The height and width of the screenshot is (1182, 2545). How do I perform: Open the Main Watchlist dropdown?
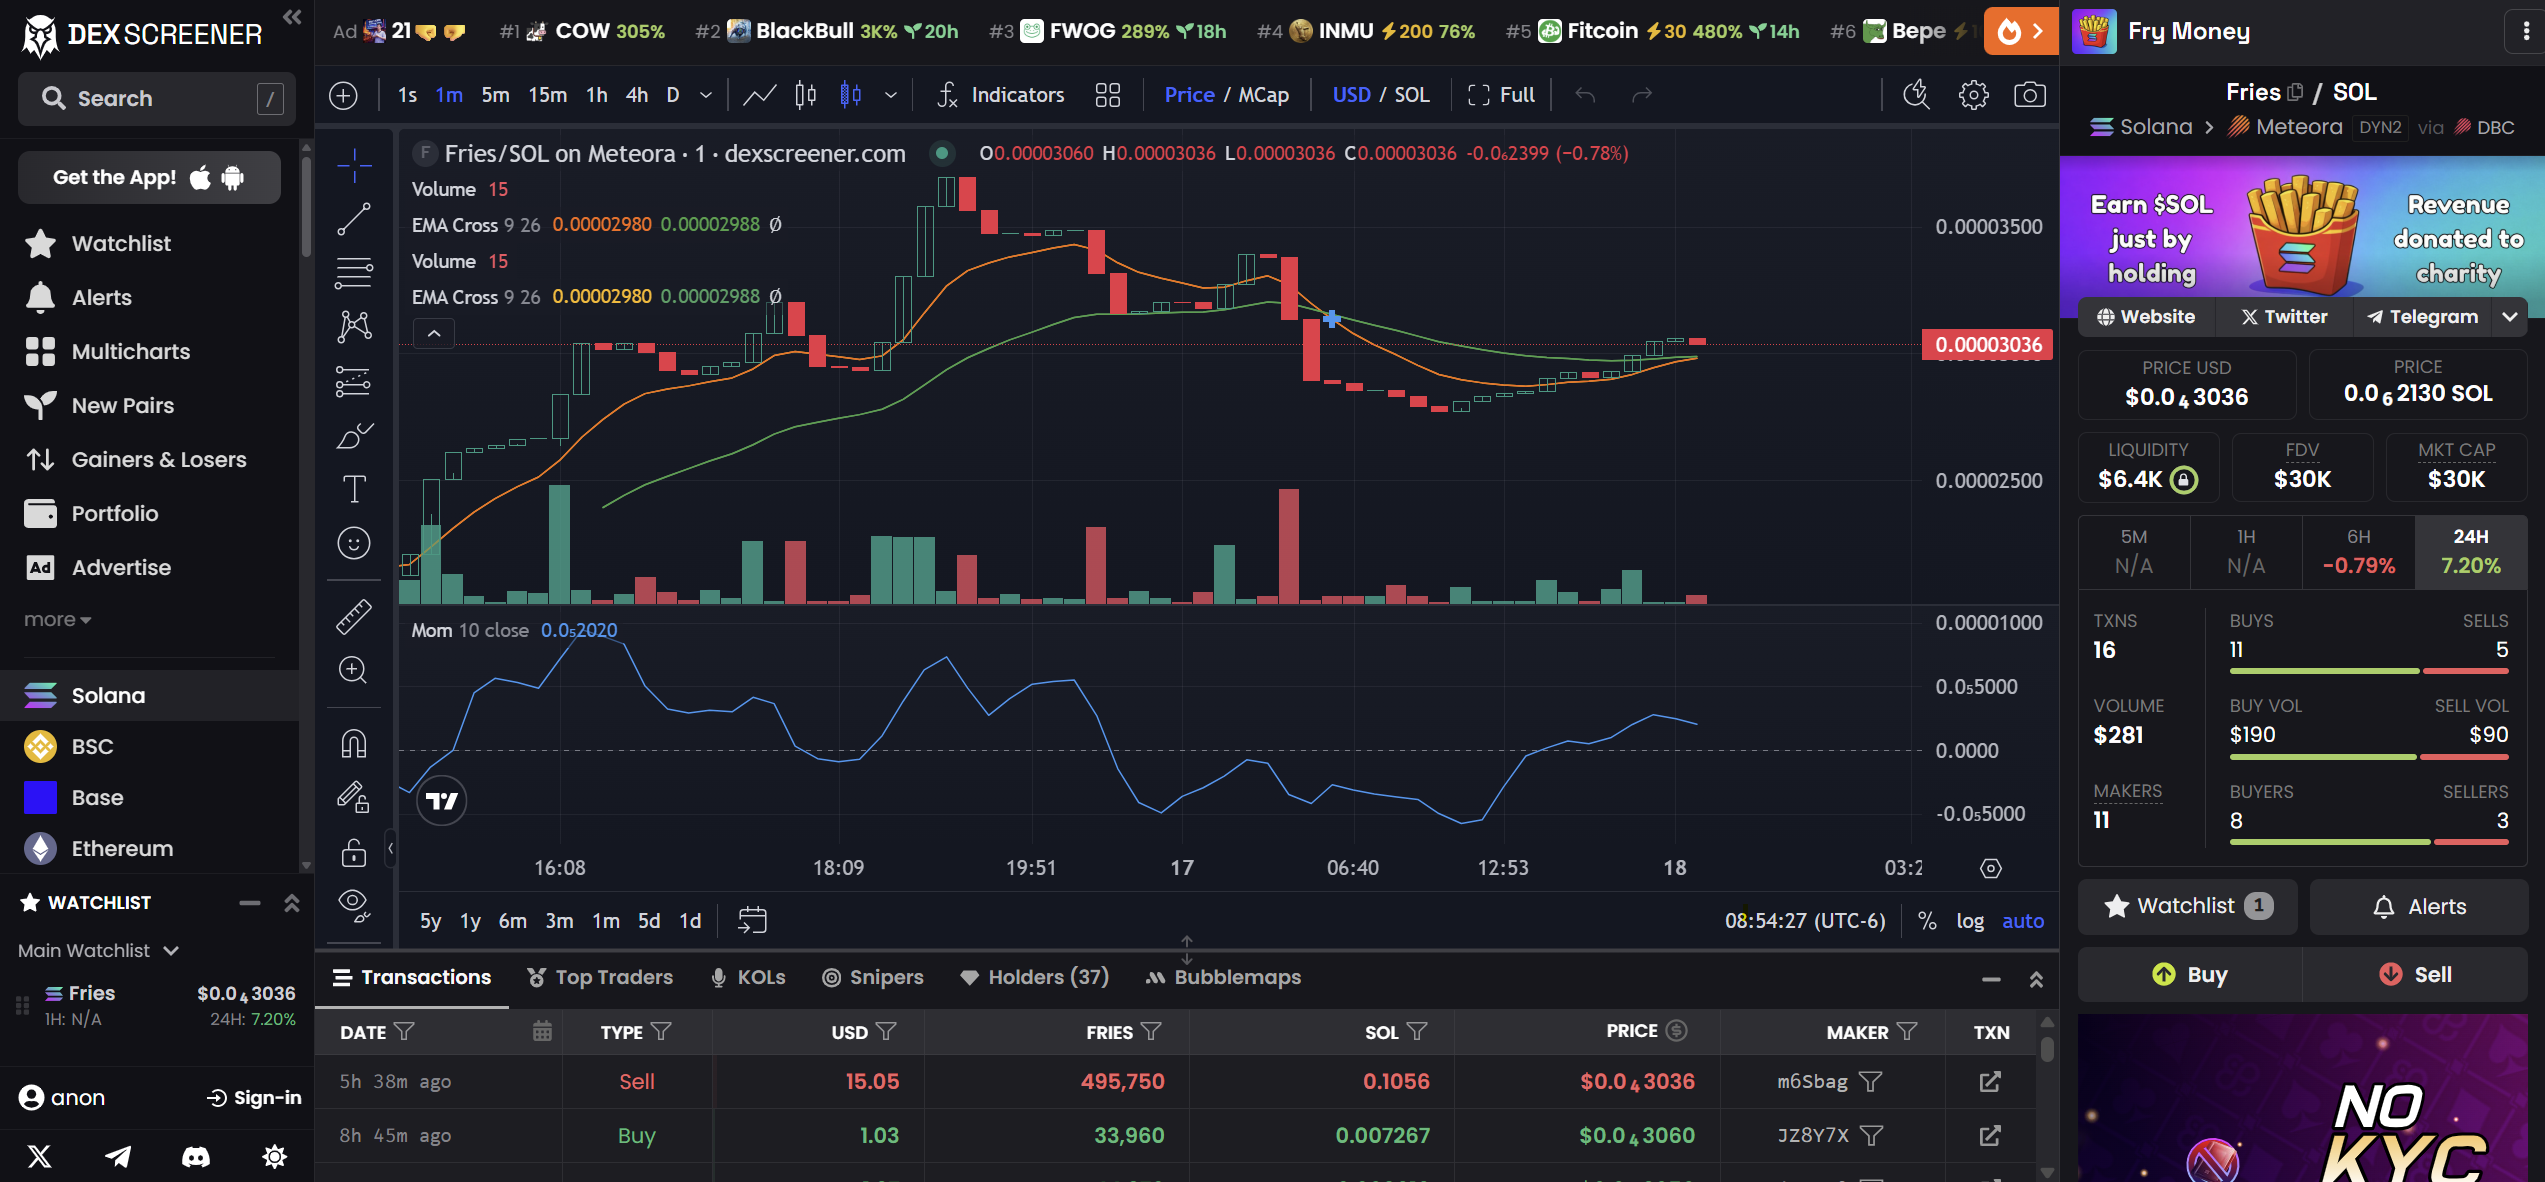point(98,950)
